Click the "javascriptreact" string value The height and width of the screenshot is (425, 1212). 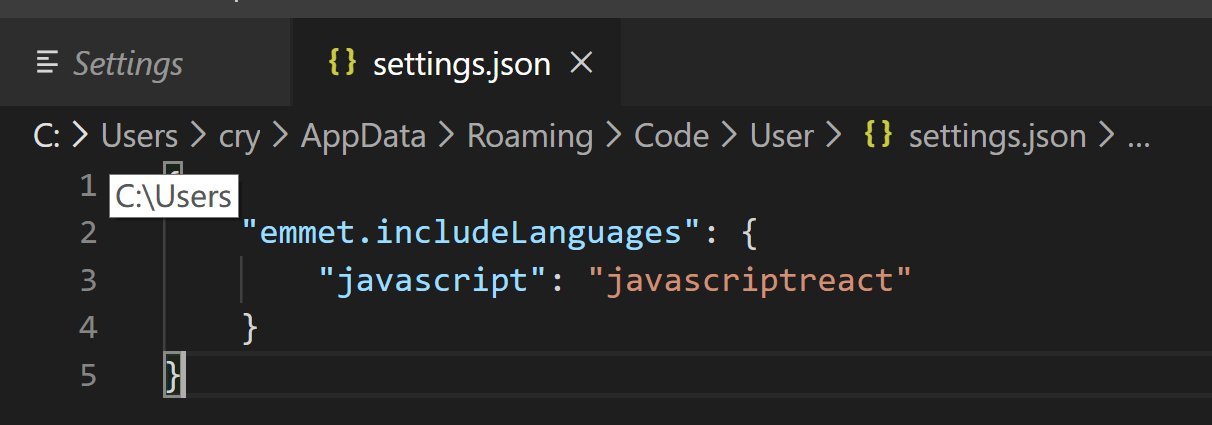click(x=750, y=280)
